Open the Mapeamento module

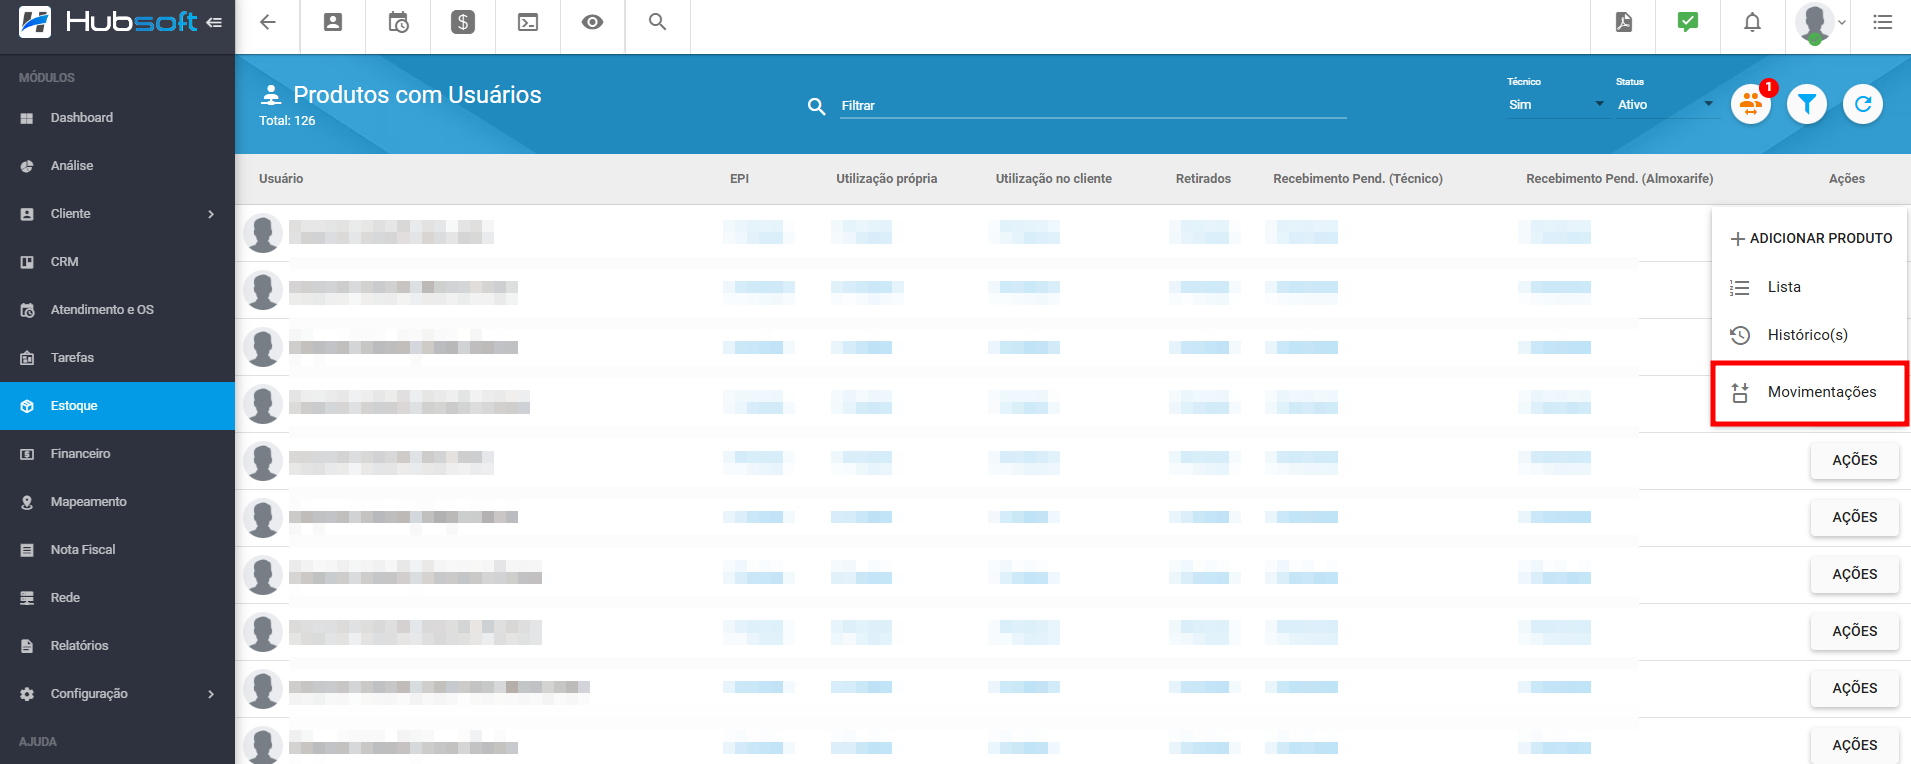point(117,502)
